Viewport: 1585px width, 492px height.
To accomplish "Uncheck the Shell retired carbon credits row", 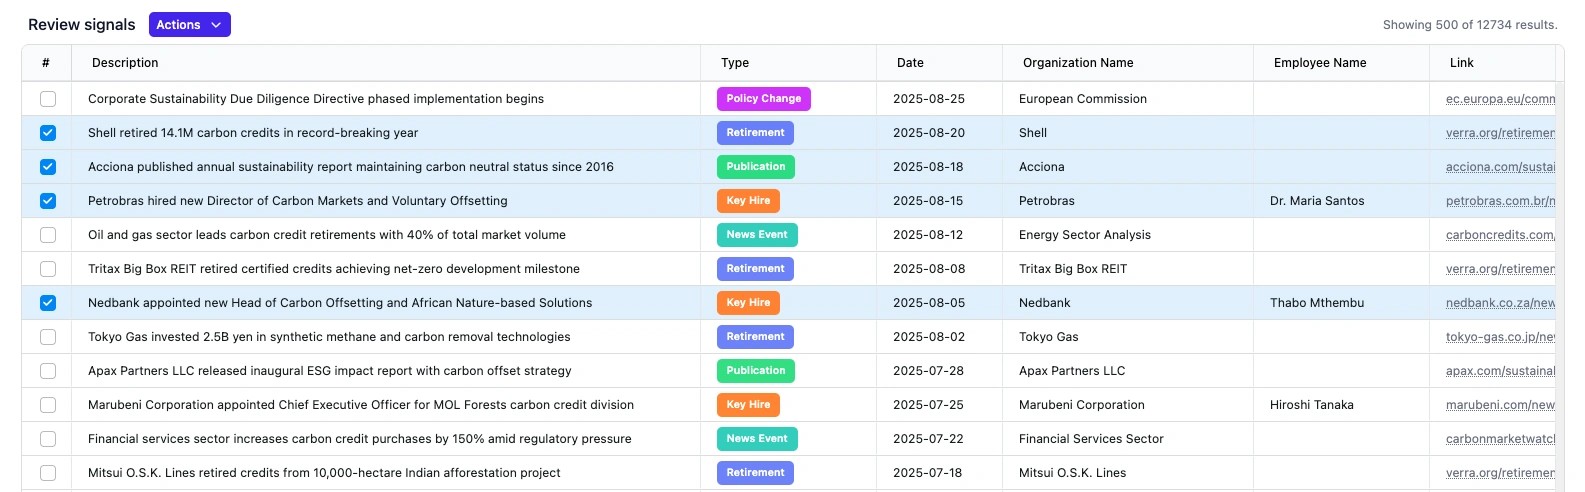I will point(48,133).
